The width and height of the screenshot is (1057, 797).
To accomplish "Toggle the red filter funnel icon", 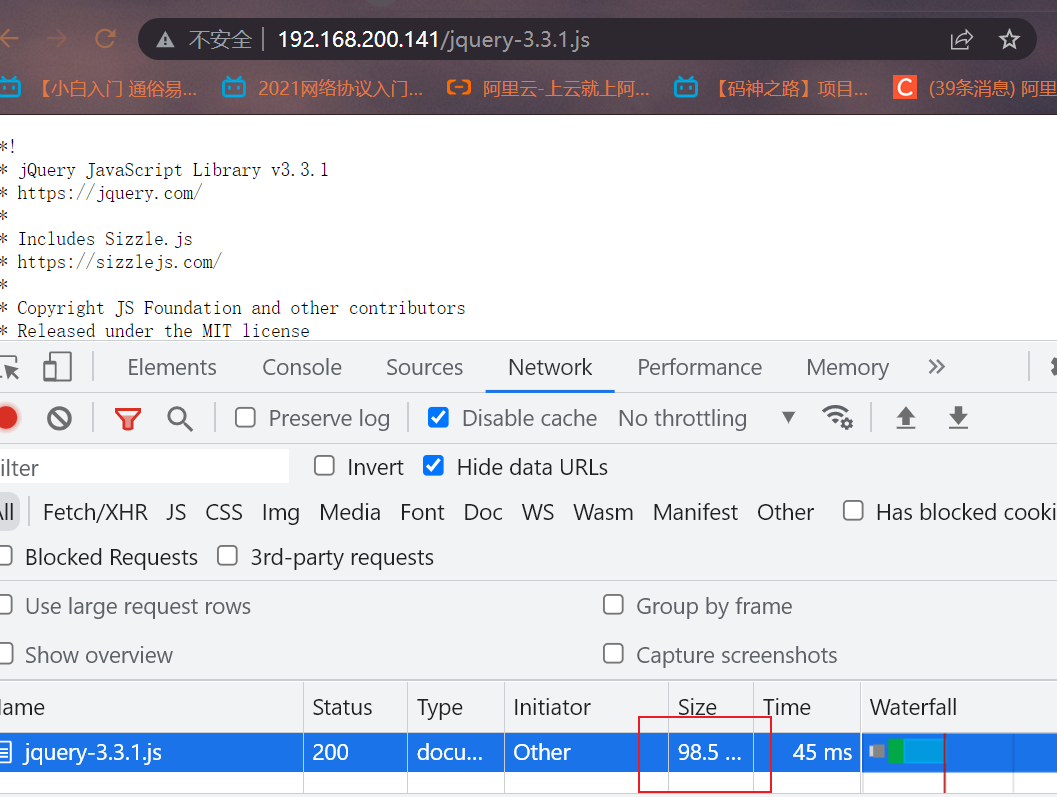I will [127, 418].
